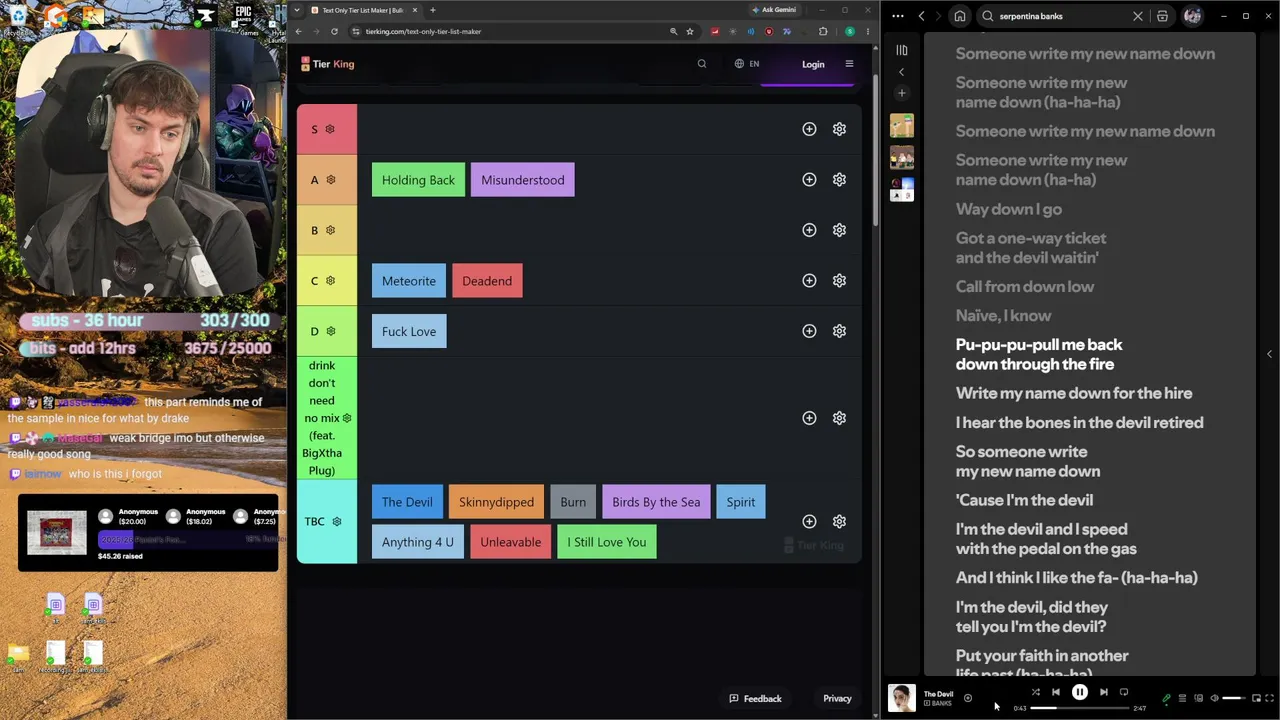Select the Meteorite tier item

tap(409, 281)
